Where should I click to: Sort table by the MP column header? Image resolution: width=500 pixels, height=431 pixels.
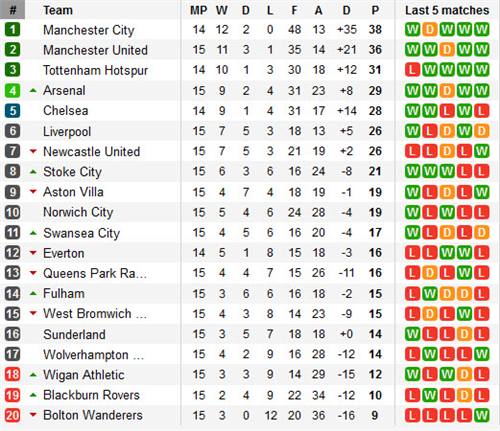coord(199,10)
